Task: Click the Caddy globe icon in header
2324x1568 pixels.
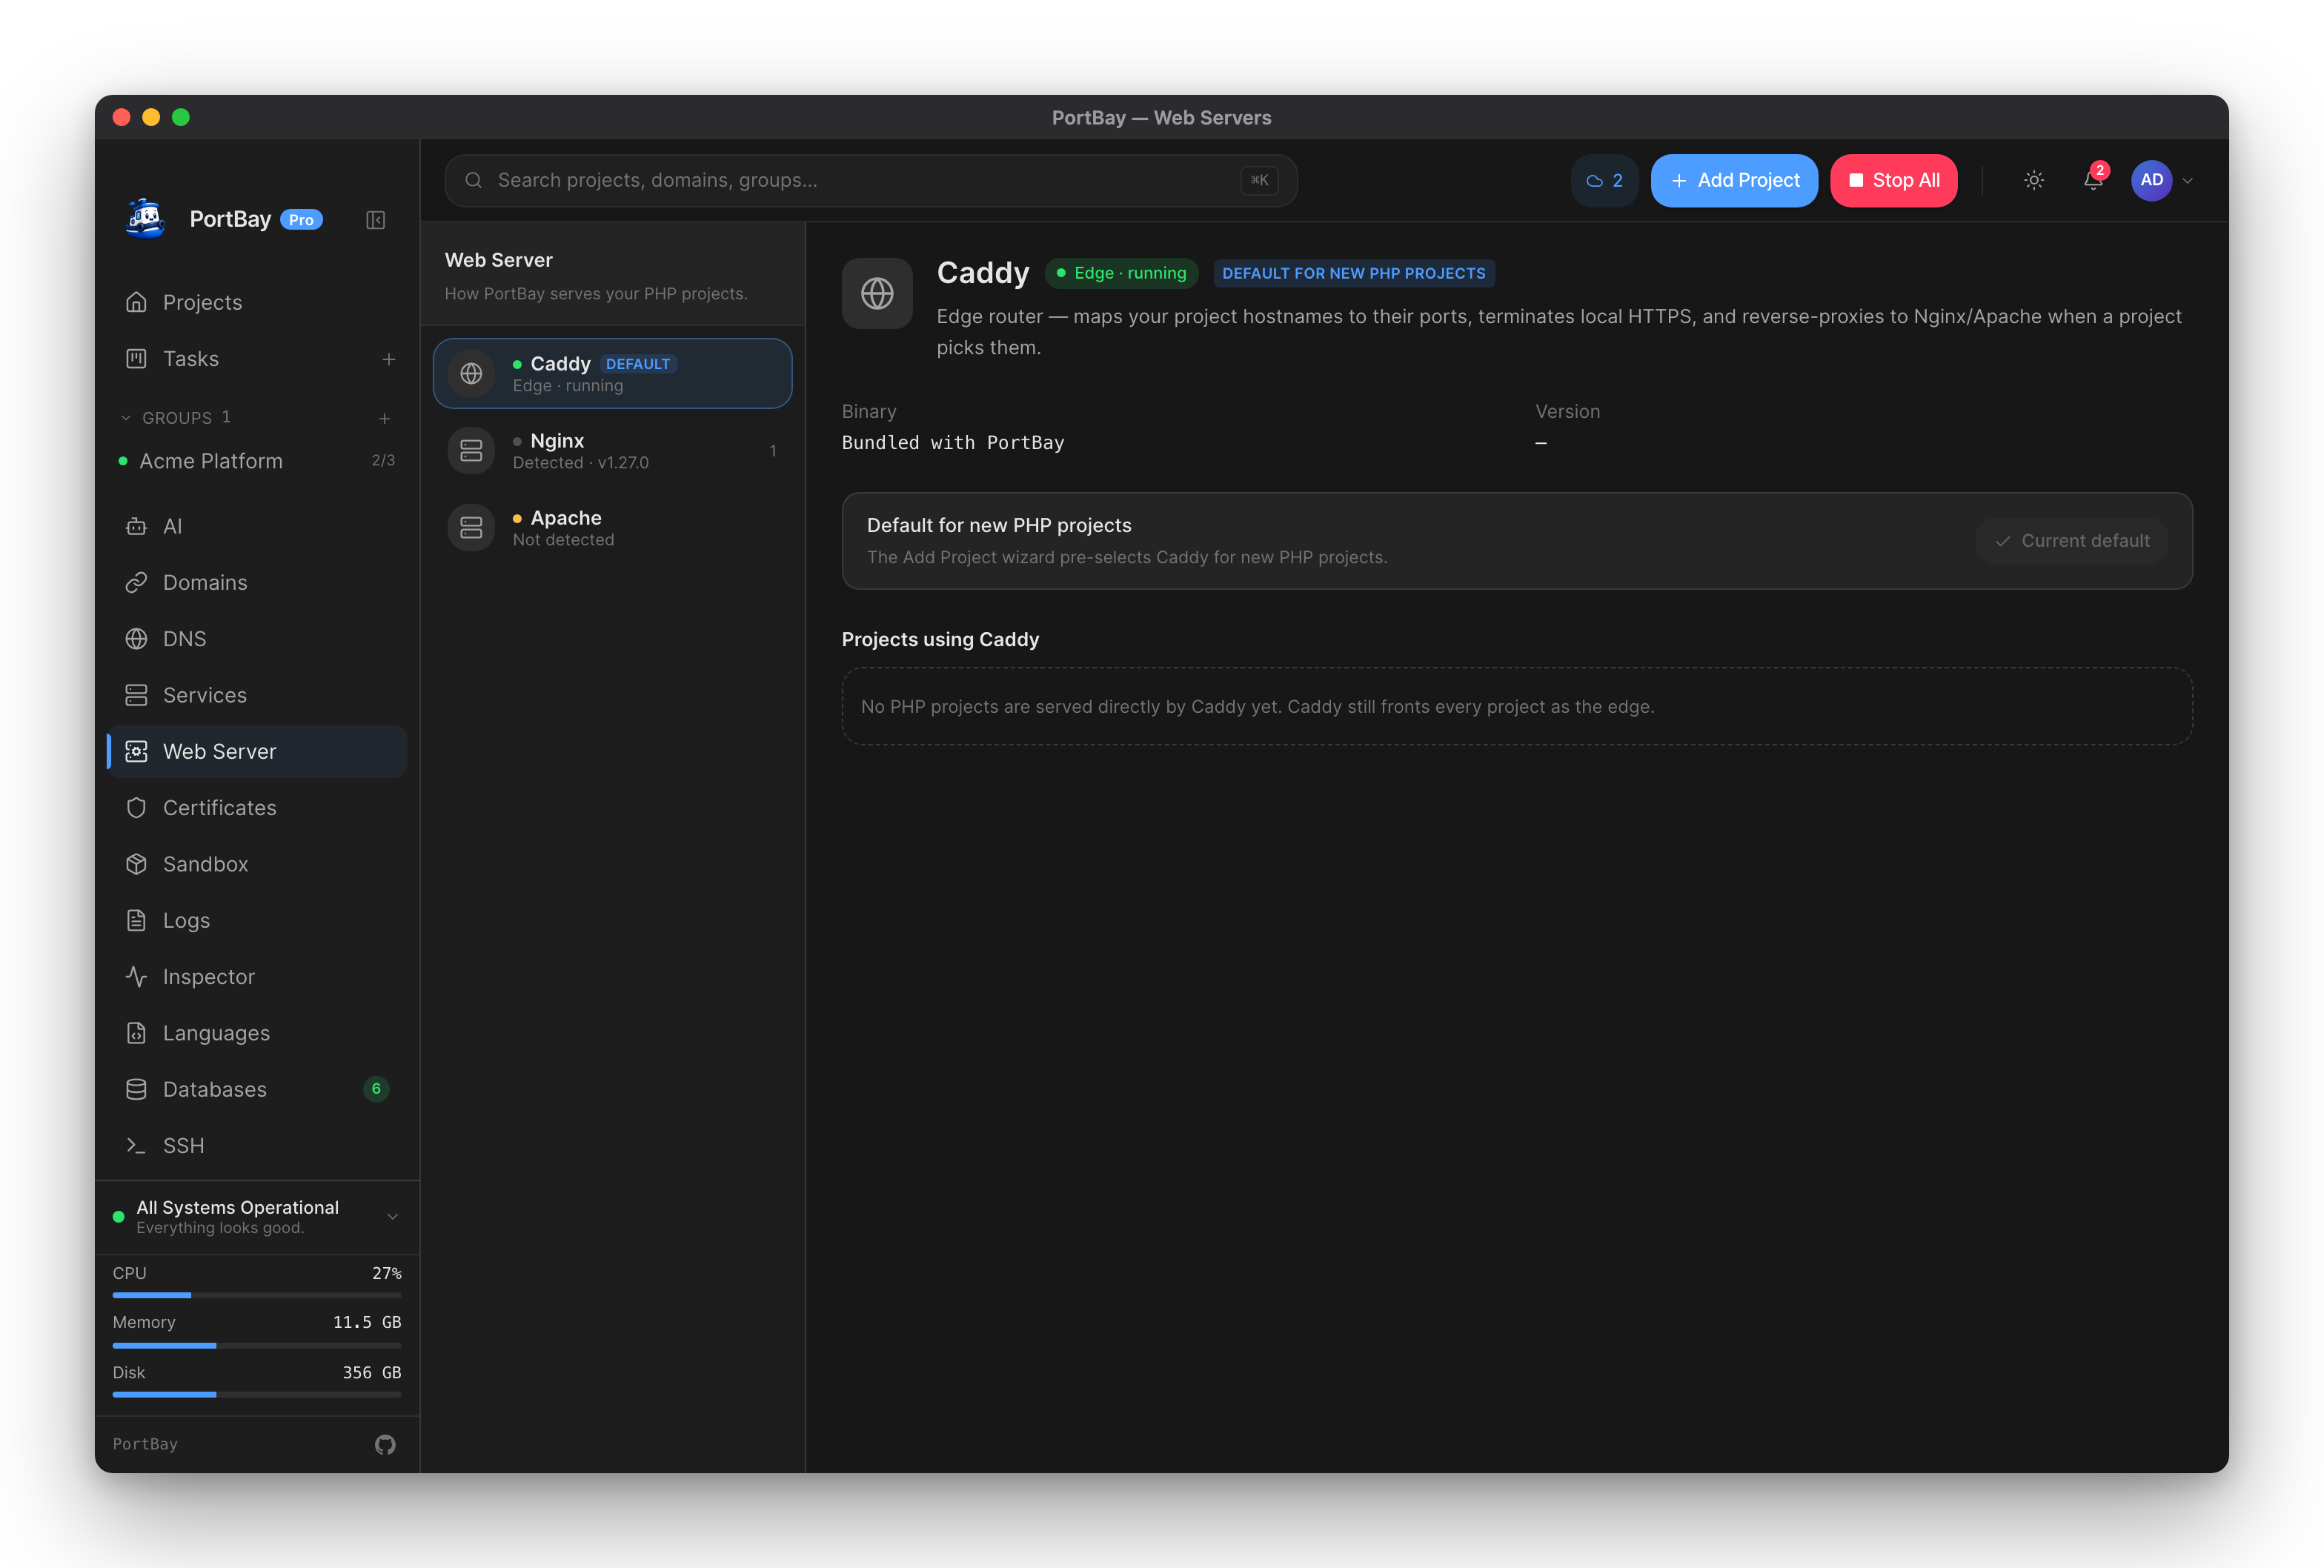Action: 877,293
